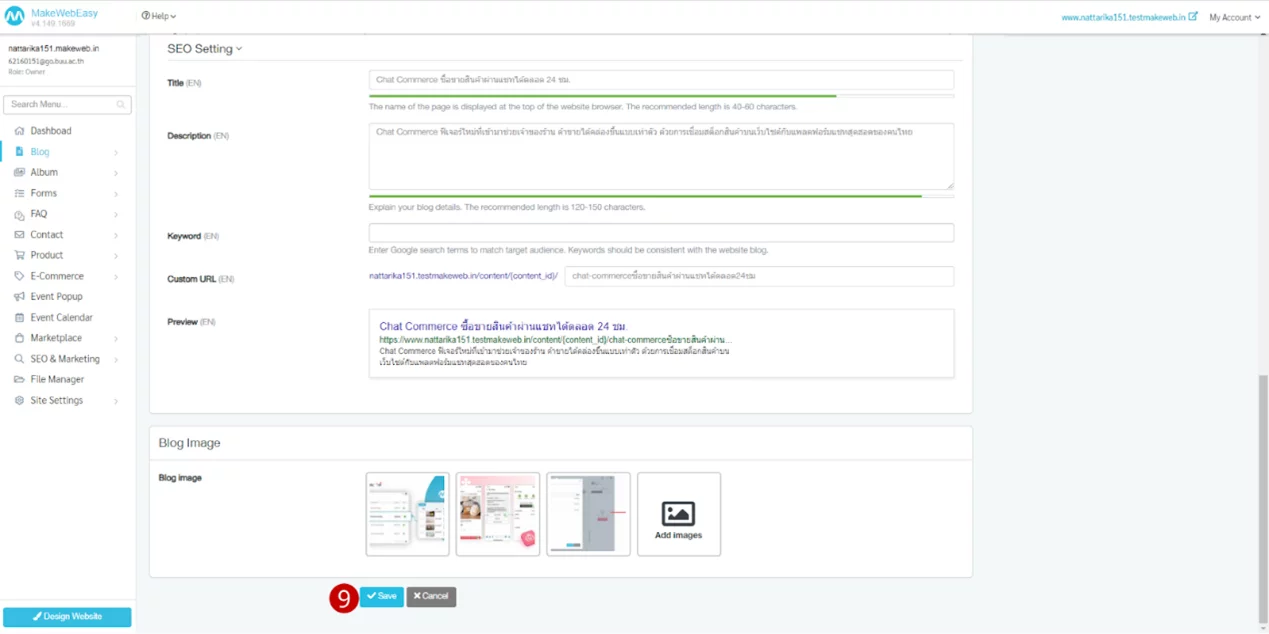The image size is (1269, 634).
Task: Click the Contact envelope icon
Action: (19, 235)
